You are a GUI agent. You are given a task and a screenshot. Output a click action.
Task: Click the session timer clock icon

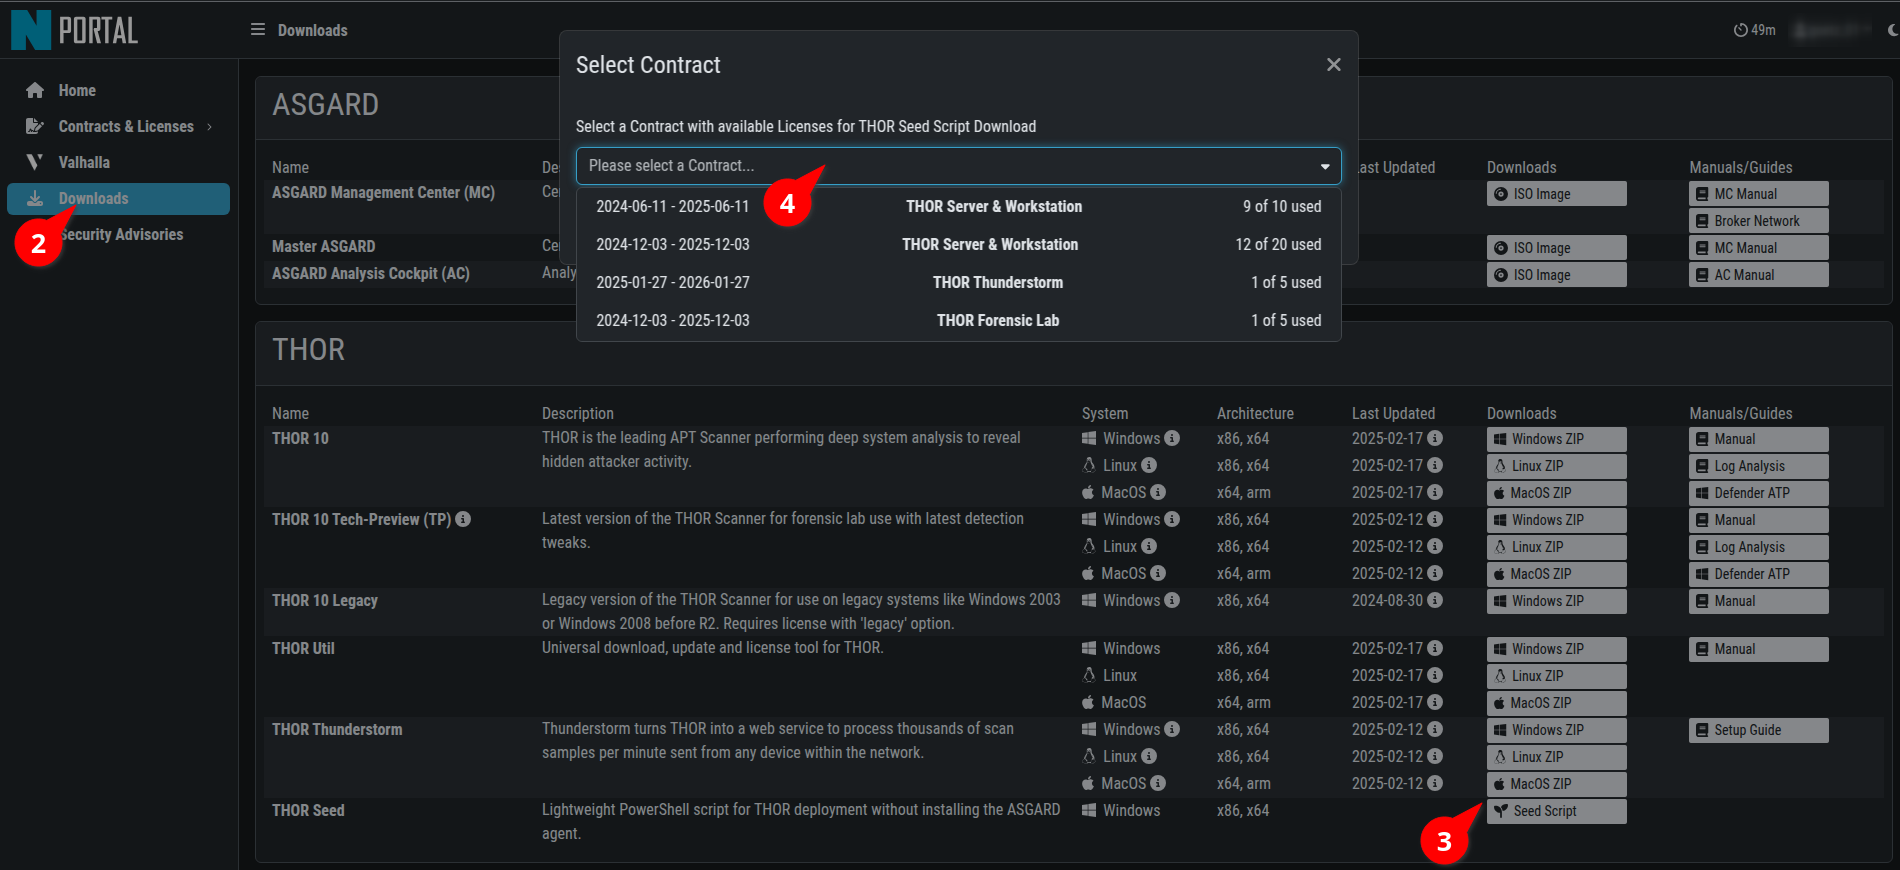pyautogui.click(x=1740, y=30)
